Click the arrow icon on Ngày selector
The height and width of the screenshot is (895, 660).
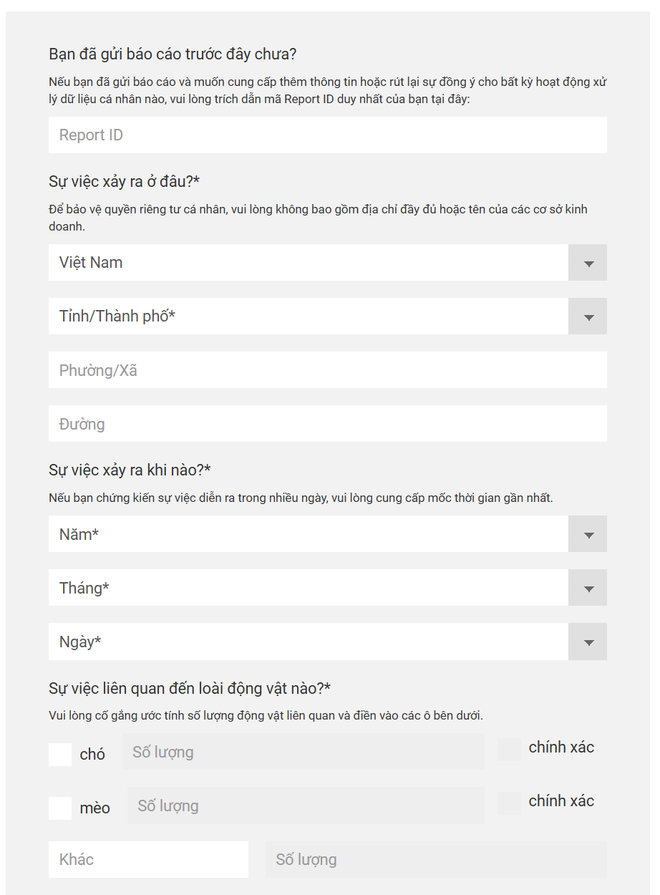588,642
